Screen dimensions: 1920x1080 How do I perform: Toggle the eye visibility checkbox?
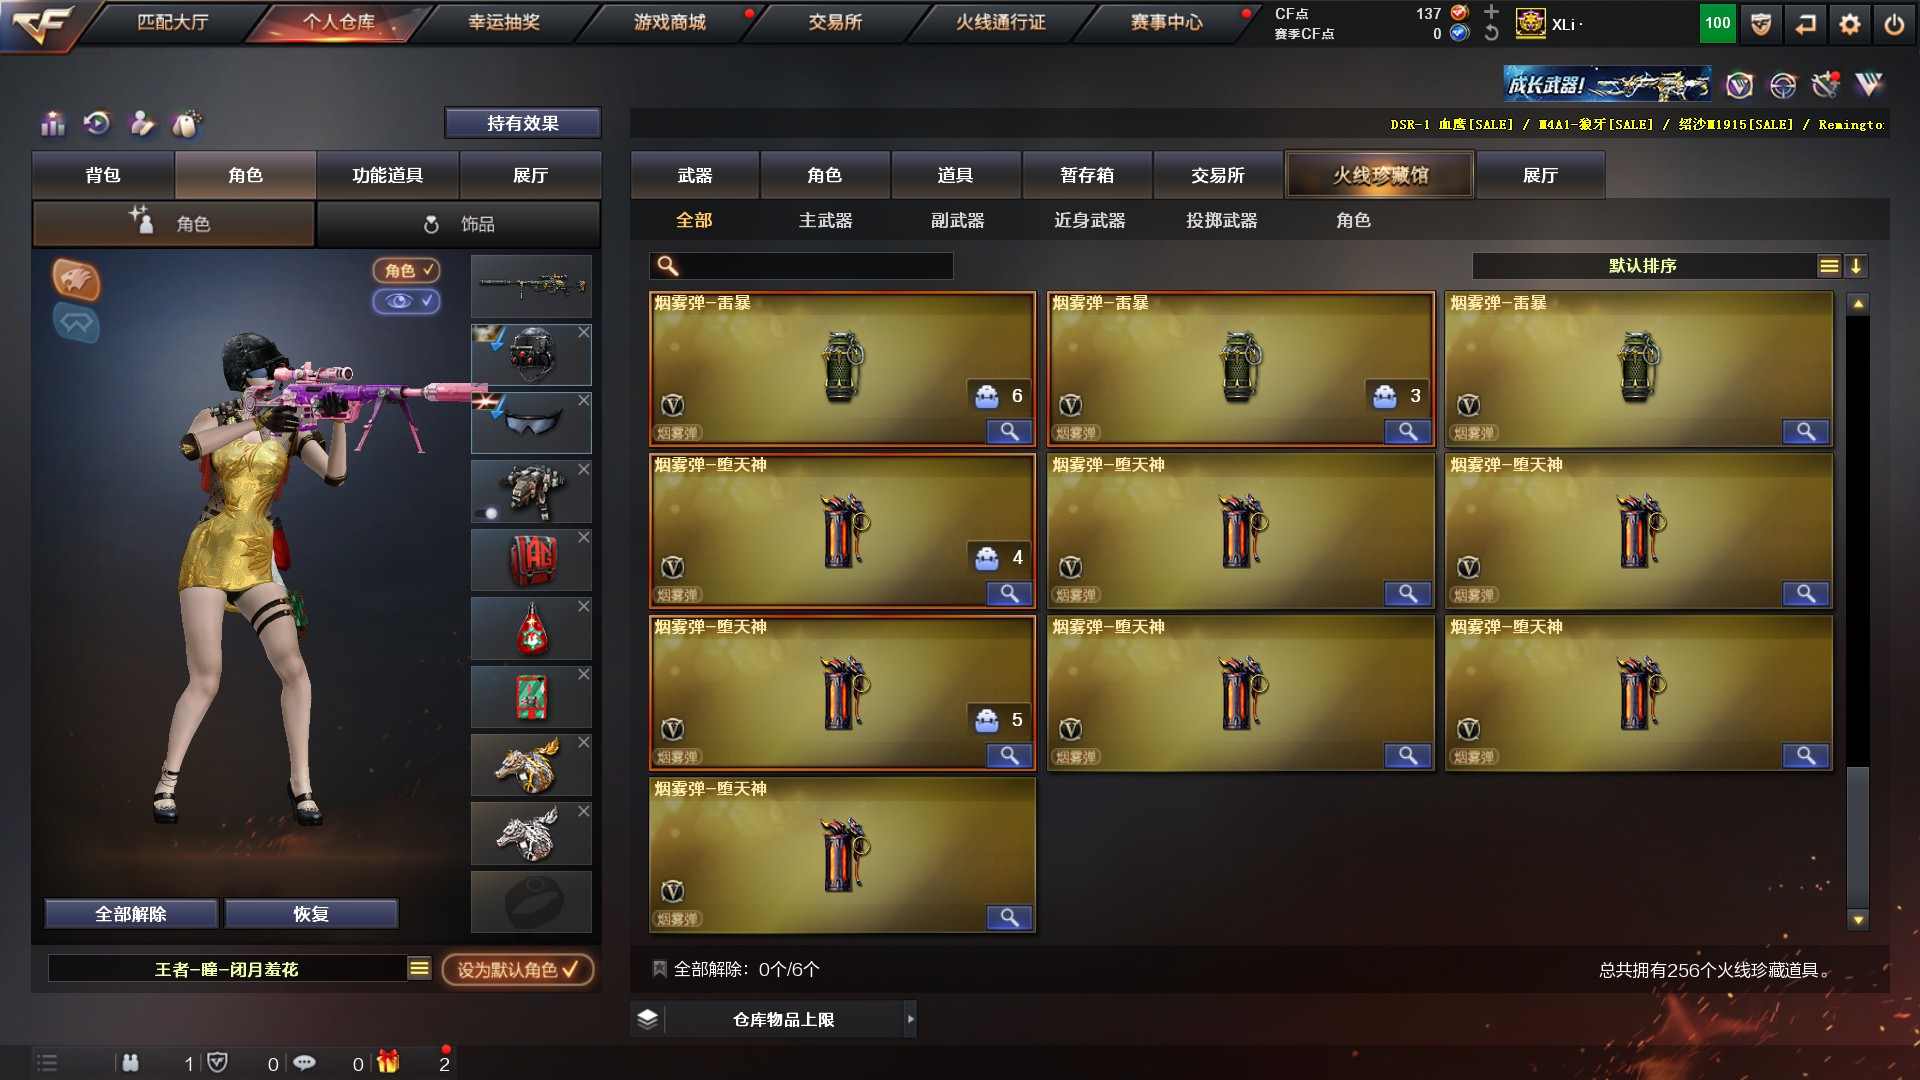(x=407, y=301)
